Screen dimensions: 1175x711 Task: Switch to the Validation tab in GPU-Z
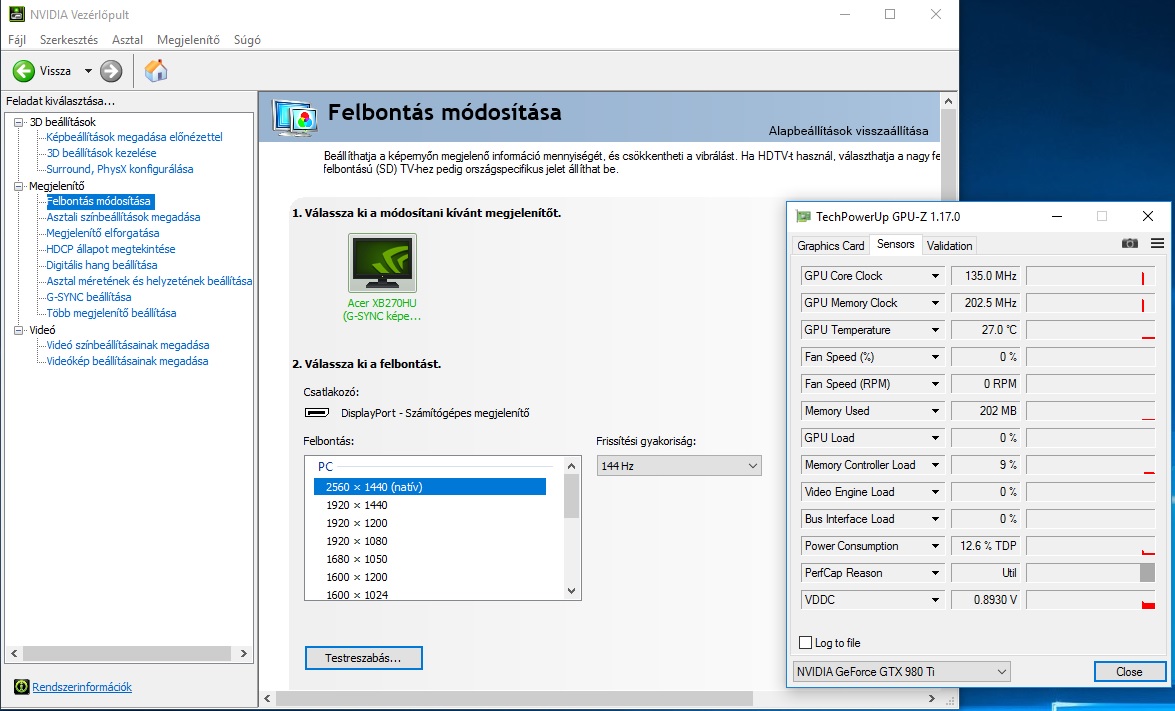click(949, 246)
